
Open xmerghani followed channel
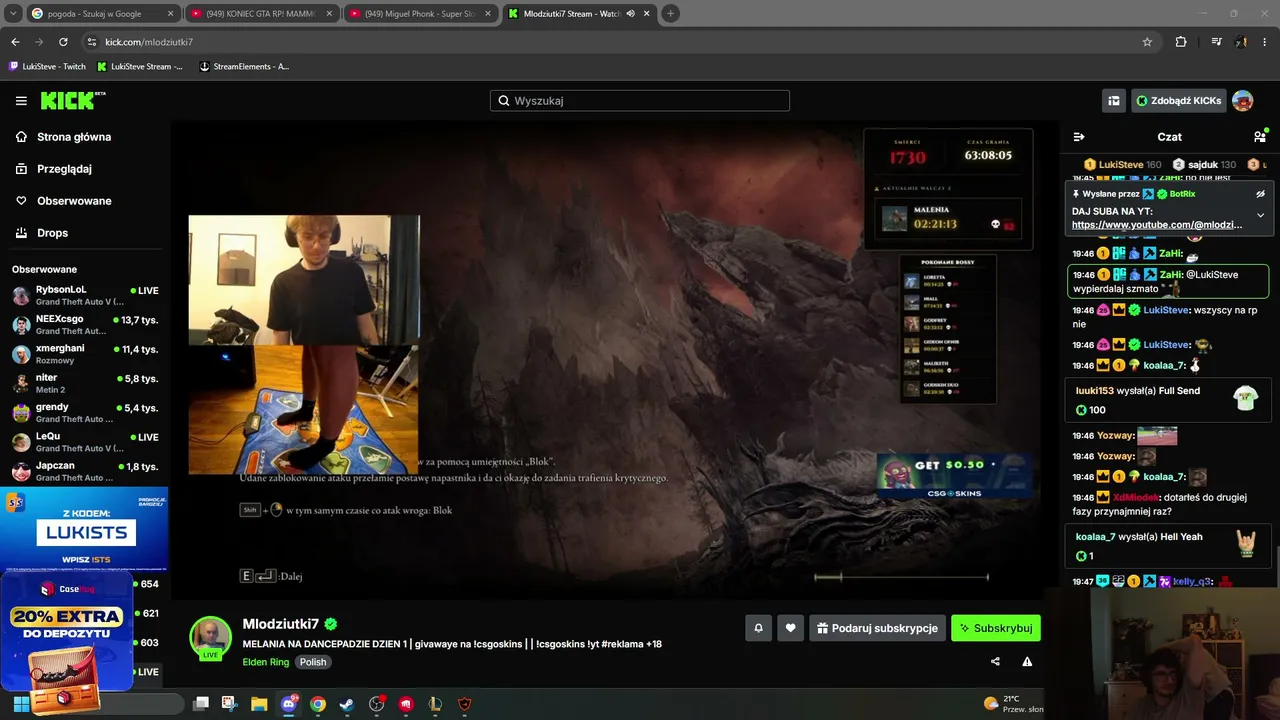click(85, 354)
